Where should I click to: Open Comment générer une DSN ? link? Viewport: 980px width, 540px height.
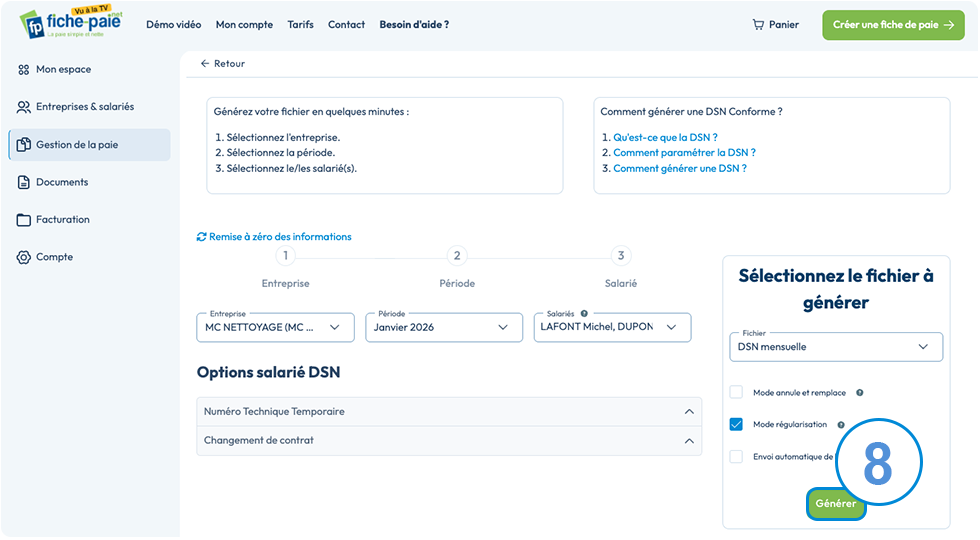(680, 168)
